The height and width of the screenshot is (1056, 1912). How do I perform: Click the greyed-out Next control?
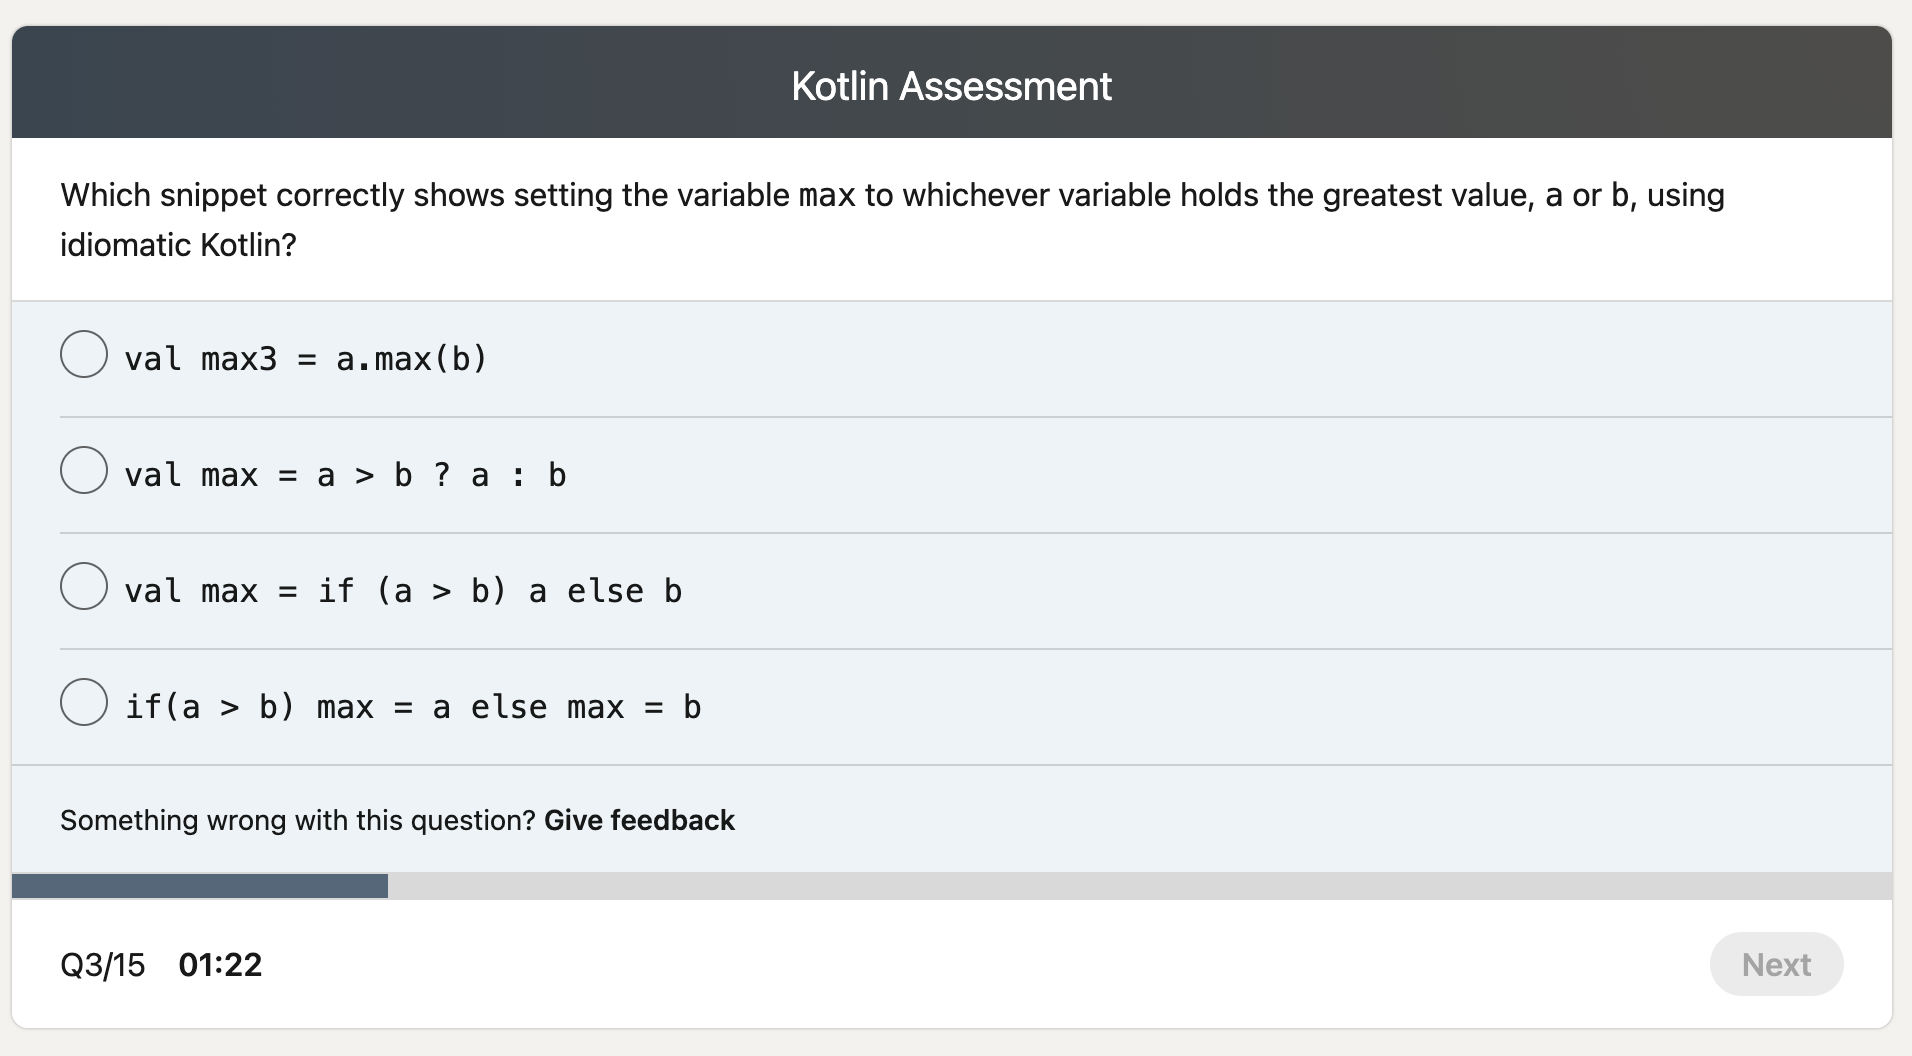(1776, 964)
